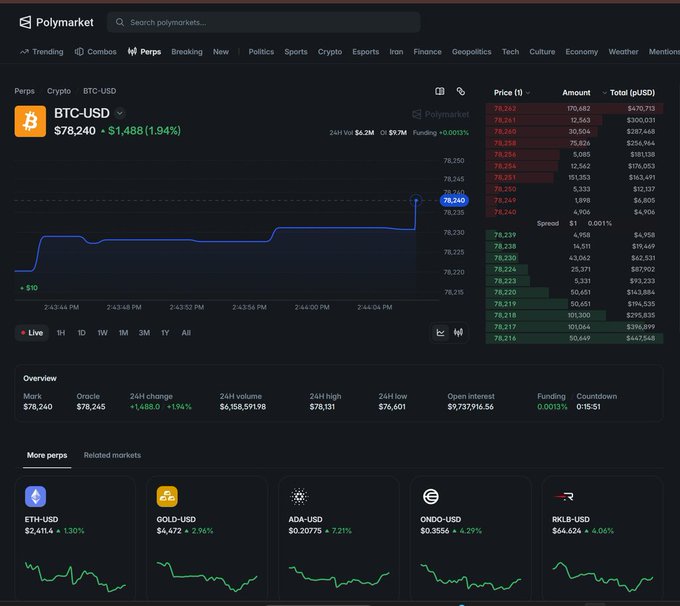Go to Geopolitics category
Screen dimensions: 680x606
pyautogui.click(x=471, y=52)
